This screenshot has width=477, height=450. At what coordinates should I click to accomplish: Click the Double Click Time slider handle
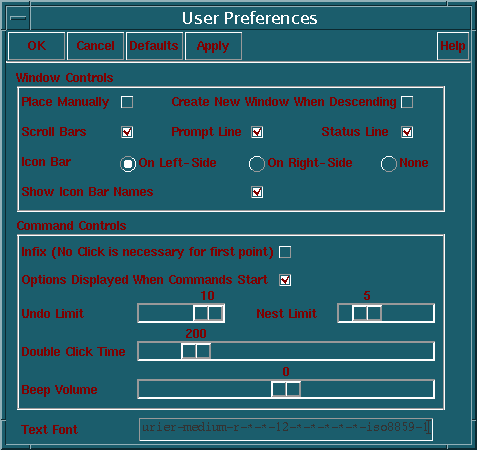[196, 351]
